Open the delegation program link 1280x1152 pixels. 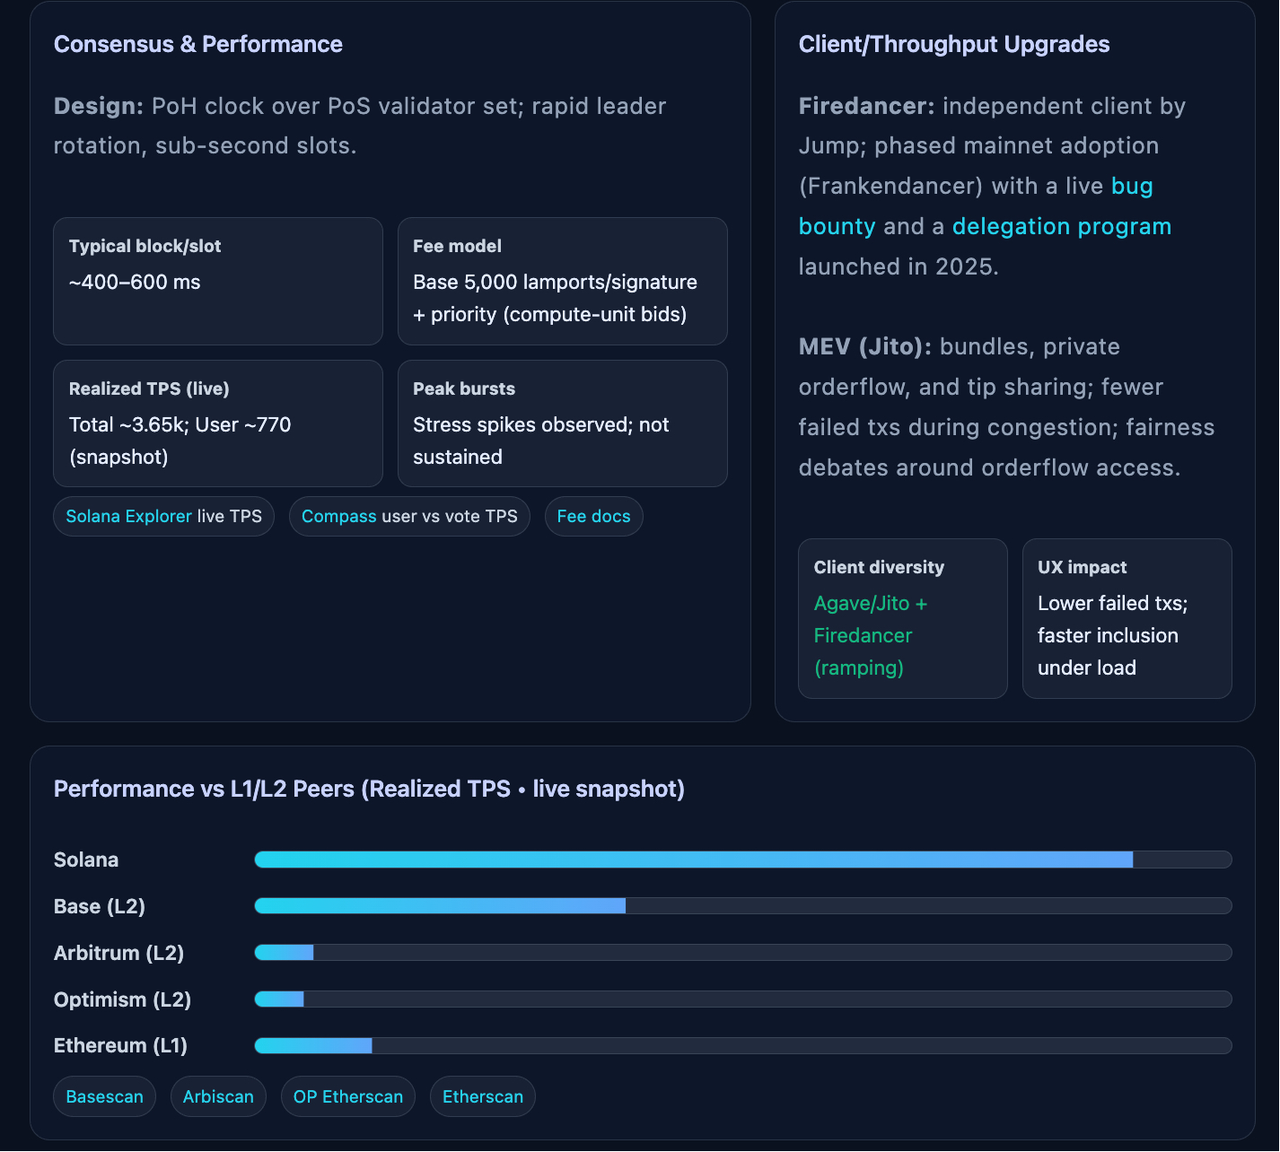pyautogui.click(x=1061, y=226)
